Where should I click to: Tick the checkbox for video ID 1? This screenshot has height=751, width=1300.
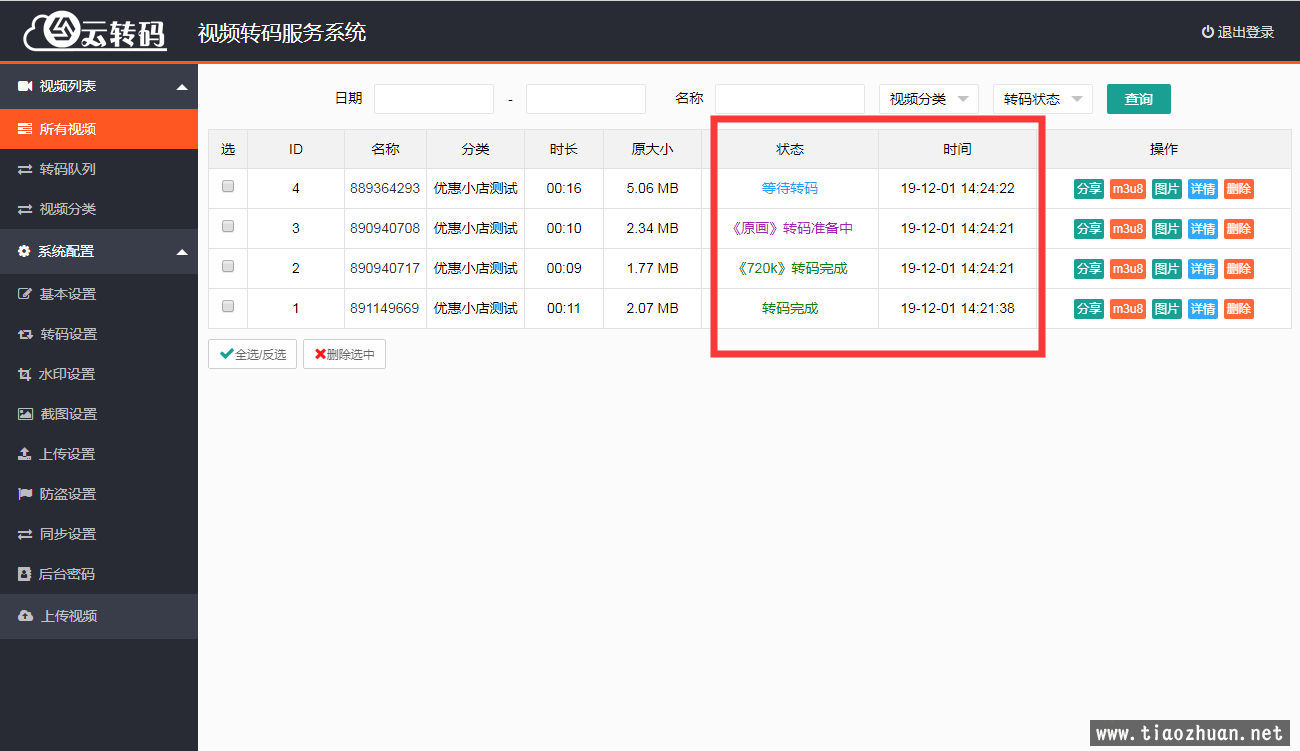tap(228, 306)
